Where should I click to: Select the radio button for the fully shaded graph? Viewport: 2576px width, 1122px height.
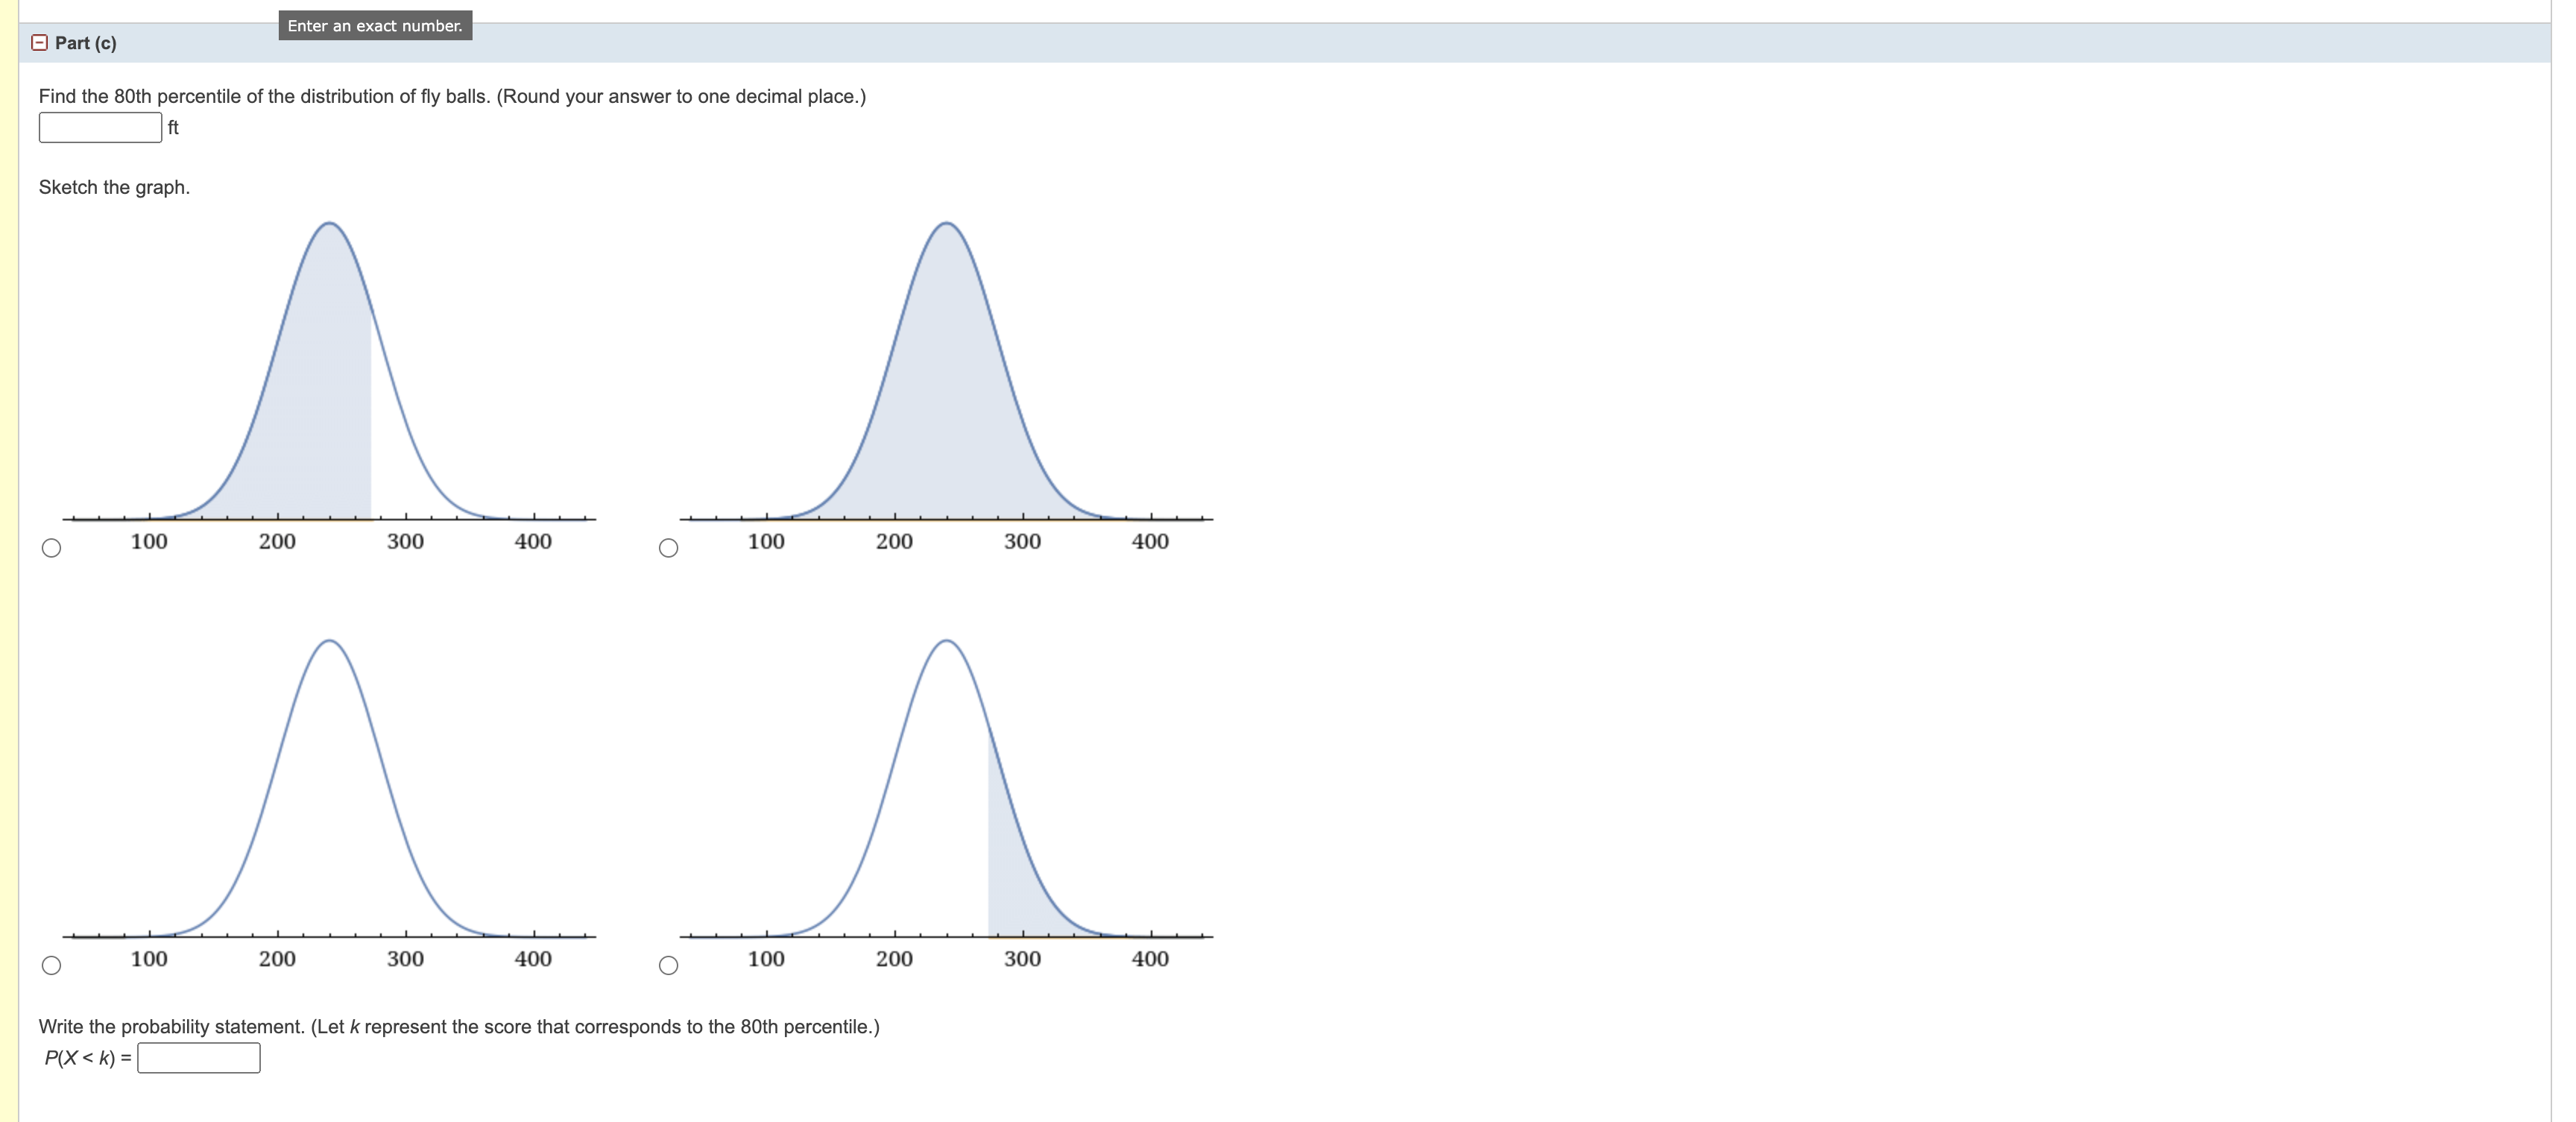click(x=669, y=548)
